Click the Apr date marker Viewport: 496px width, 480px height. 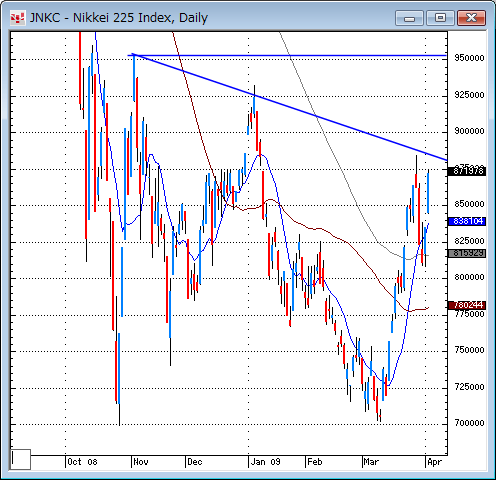pos(434,462)
